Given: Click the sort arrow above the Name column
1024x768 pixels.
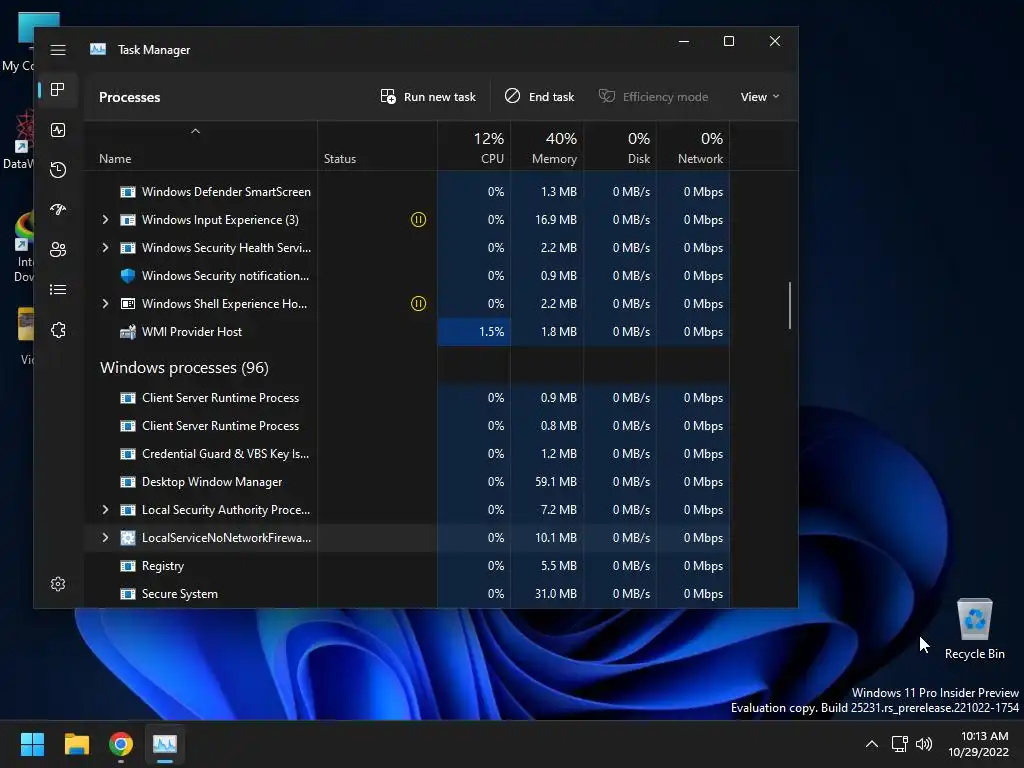Looking at the screenshot, I should coord(195,131).
